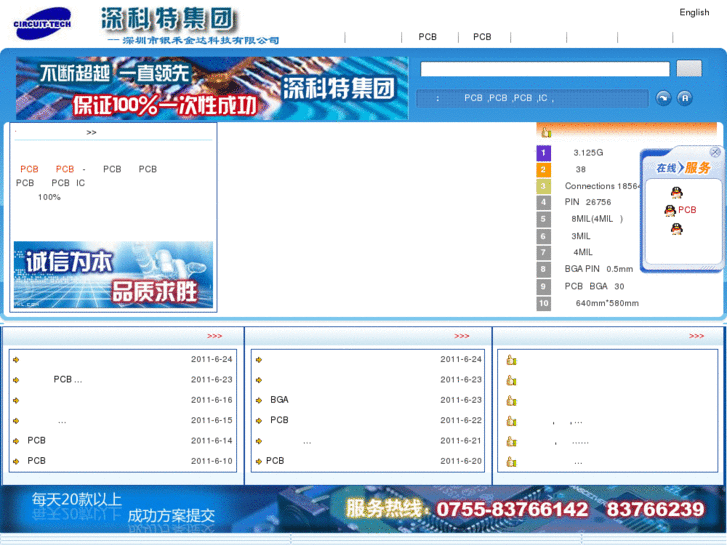Open the PCB article dated 2011-6-14
The image size is (727, 545).
point(36,441)
